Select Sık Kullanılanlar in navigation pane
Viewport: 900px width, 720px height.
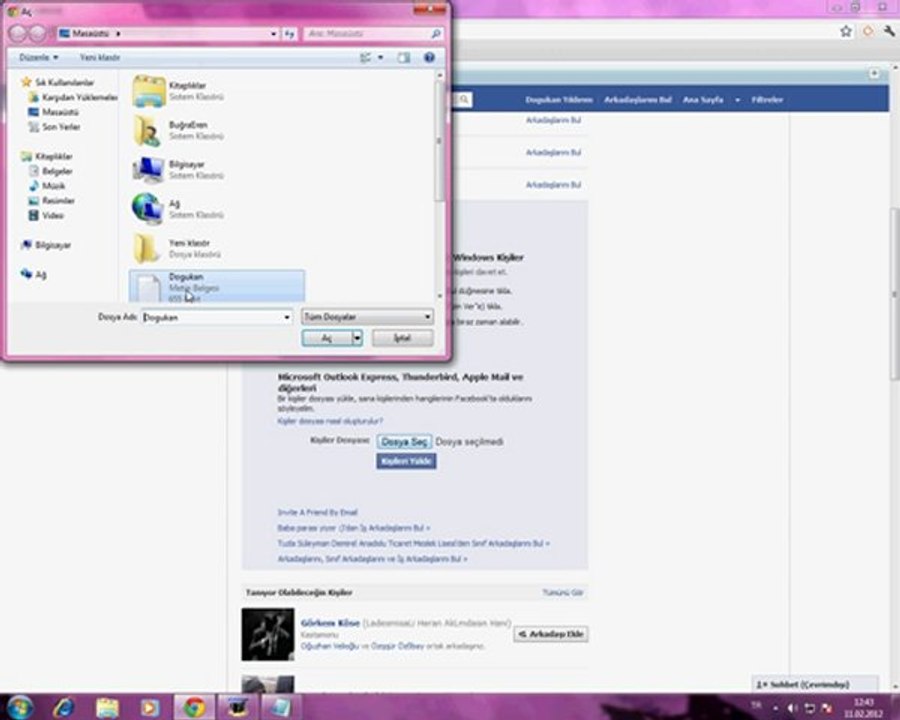tap(64, 83)
